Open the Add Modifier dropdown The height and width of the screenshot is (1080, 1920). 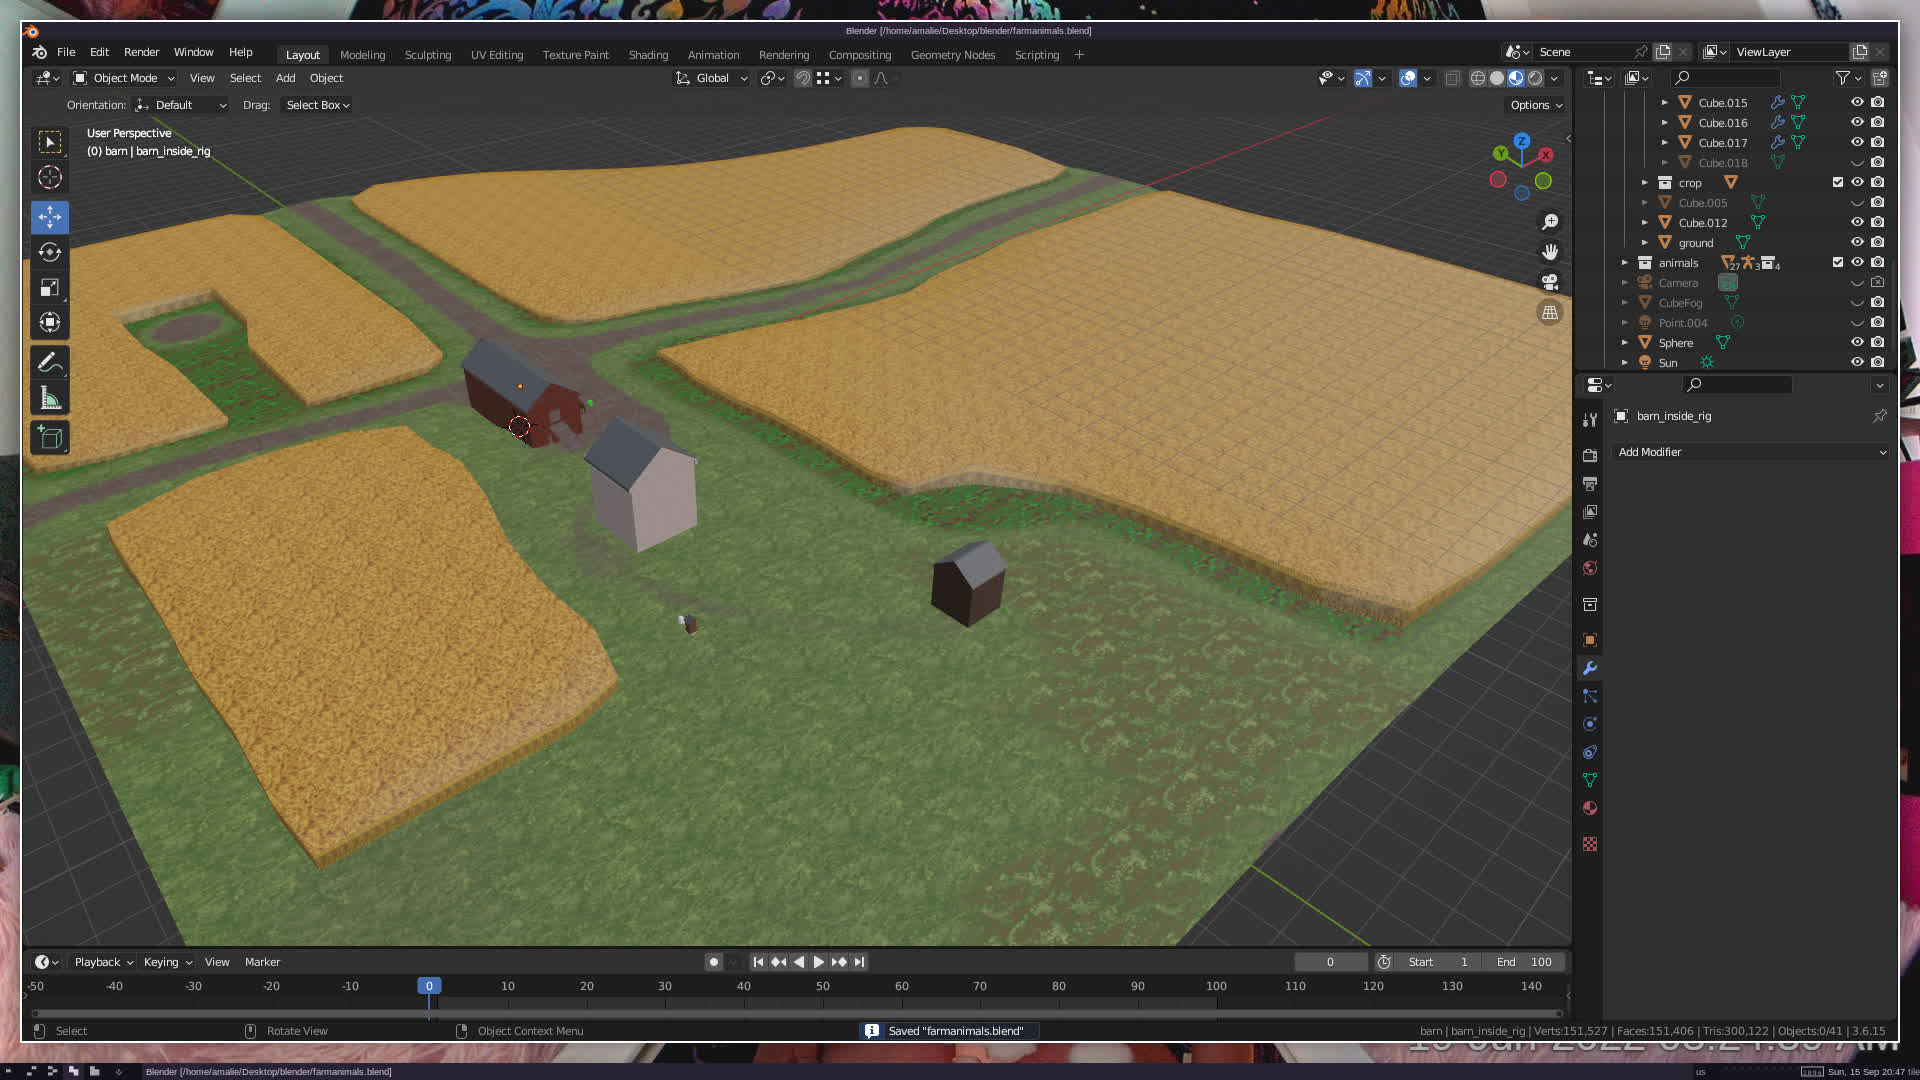(x=1751, y=452)
